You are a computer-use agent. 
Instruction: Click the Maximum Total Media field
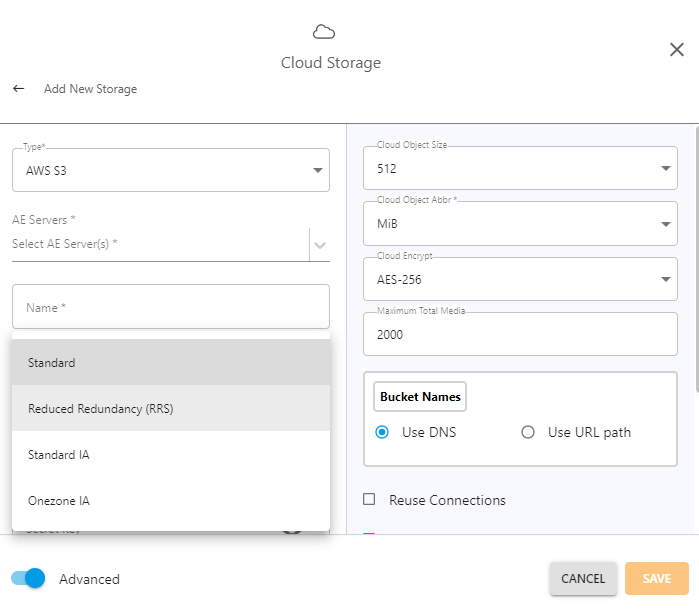point(520,335)
